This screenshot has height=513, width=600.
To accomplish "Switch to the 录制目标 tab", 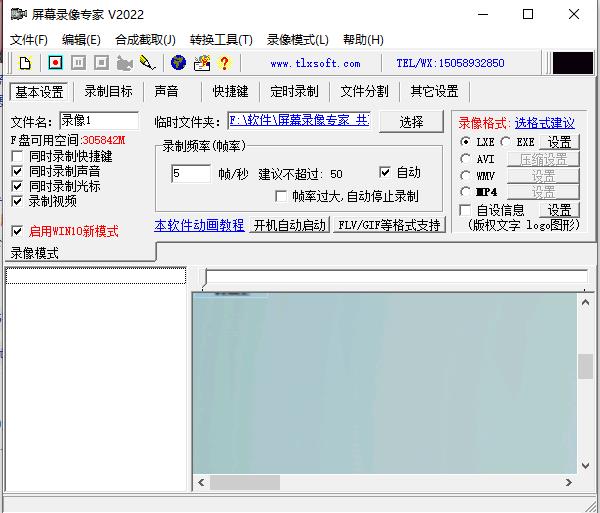I will (108, 91).
